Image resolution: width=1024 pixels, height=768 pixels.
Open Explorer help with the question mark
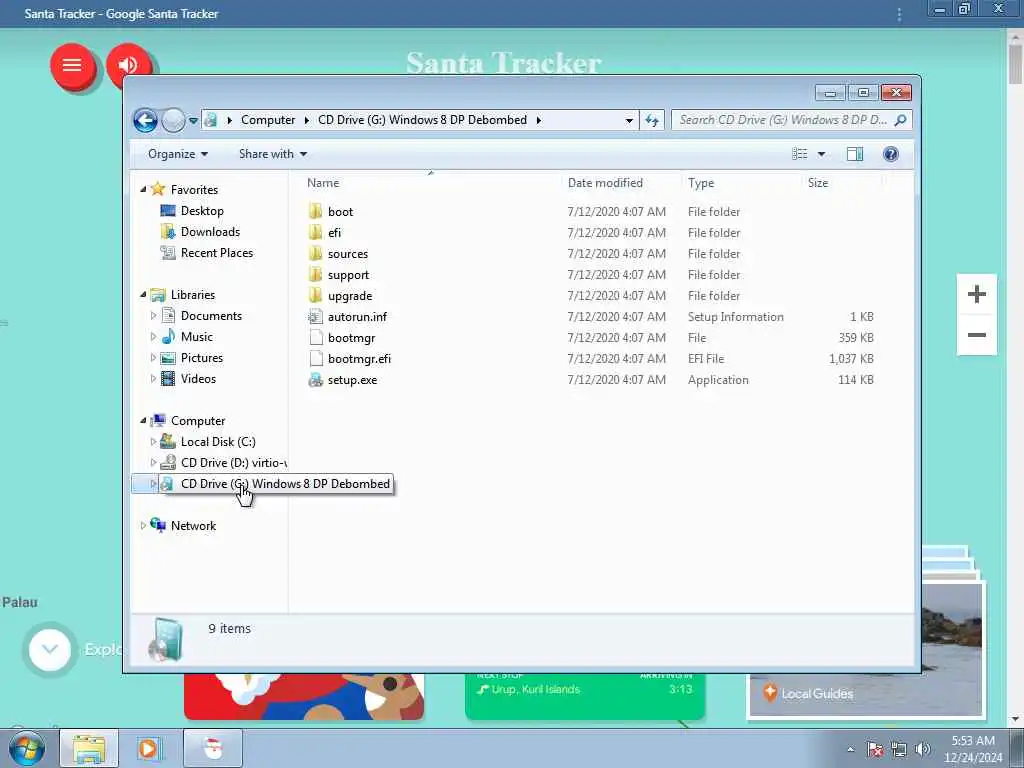pyautogui.click(x=891, y=154)
